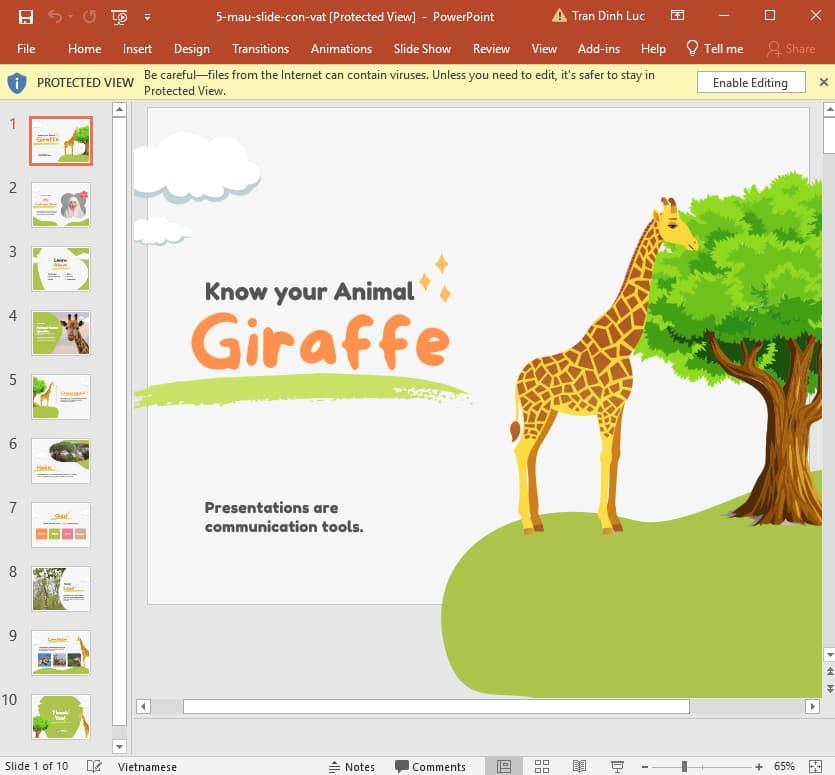This screenshot has width=835, height=775.
Task: Click the spell check status icon
Action: (x=94, y=766)
